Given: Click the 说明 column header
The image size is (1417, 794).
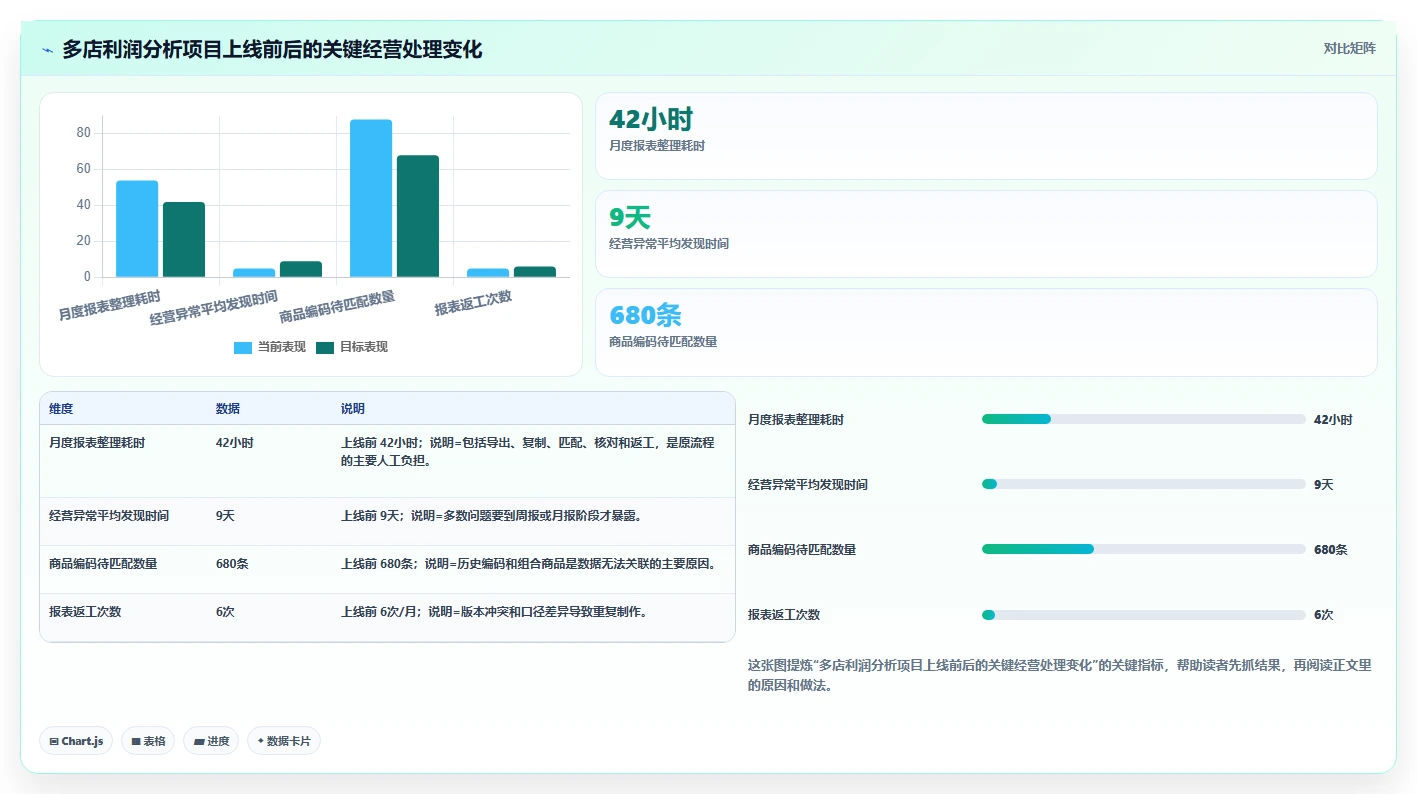Looking at the screenshot, I should pyautogui.click(x=353, y=409).
